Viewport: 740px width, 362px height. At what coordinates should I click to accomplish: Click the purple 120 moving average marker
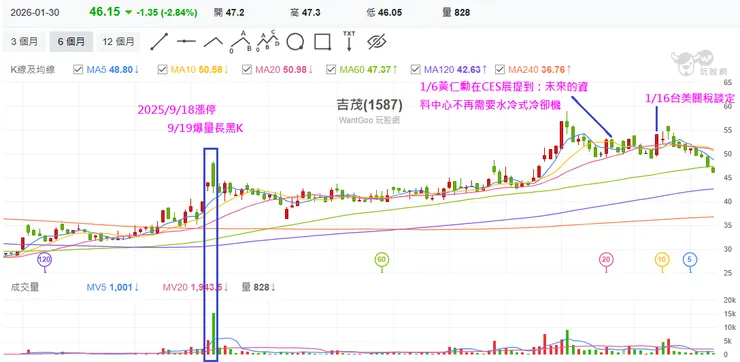[45, 259]
